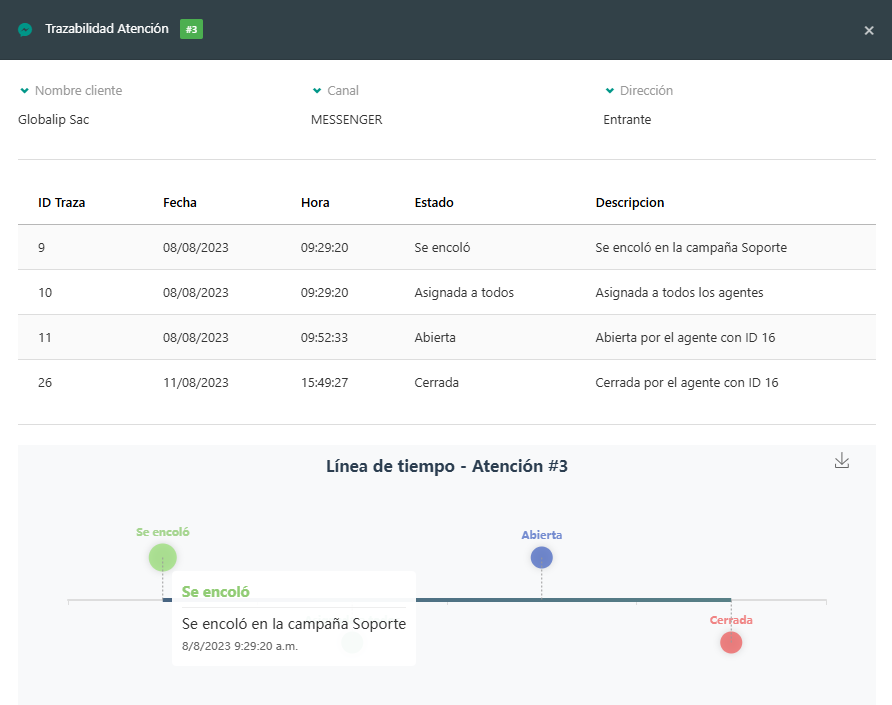892x705 pixels.
Task: Select the Asignada a todos row
Action: (x=446, y=292)
